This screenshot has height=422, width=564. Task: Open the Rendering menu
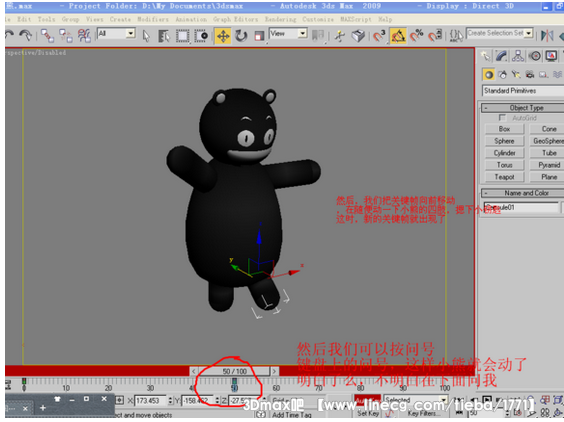coord(281,19)
